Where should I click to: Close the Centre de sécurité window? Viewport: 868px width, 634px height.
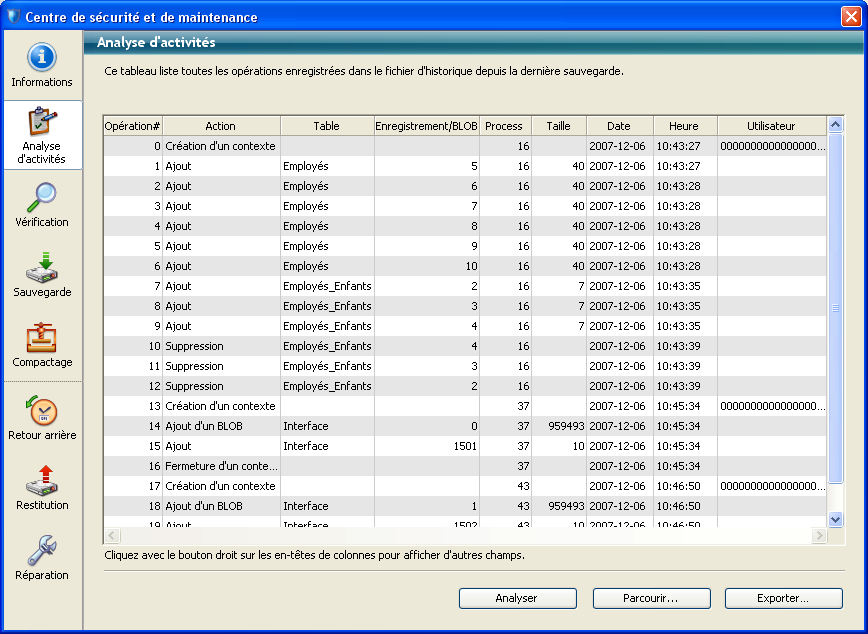pos(851,17)
